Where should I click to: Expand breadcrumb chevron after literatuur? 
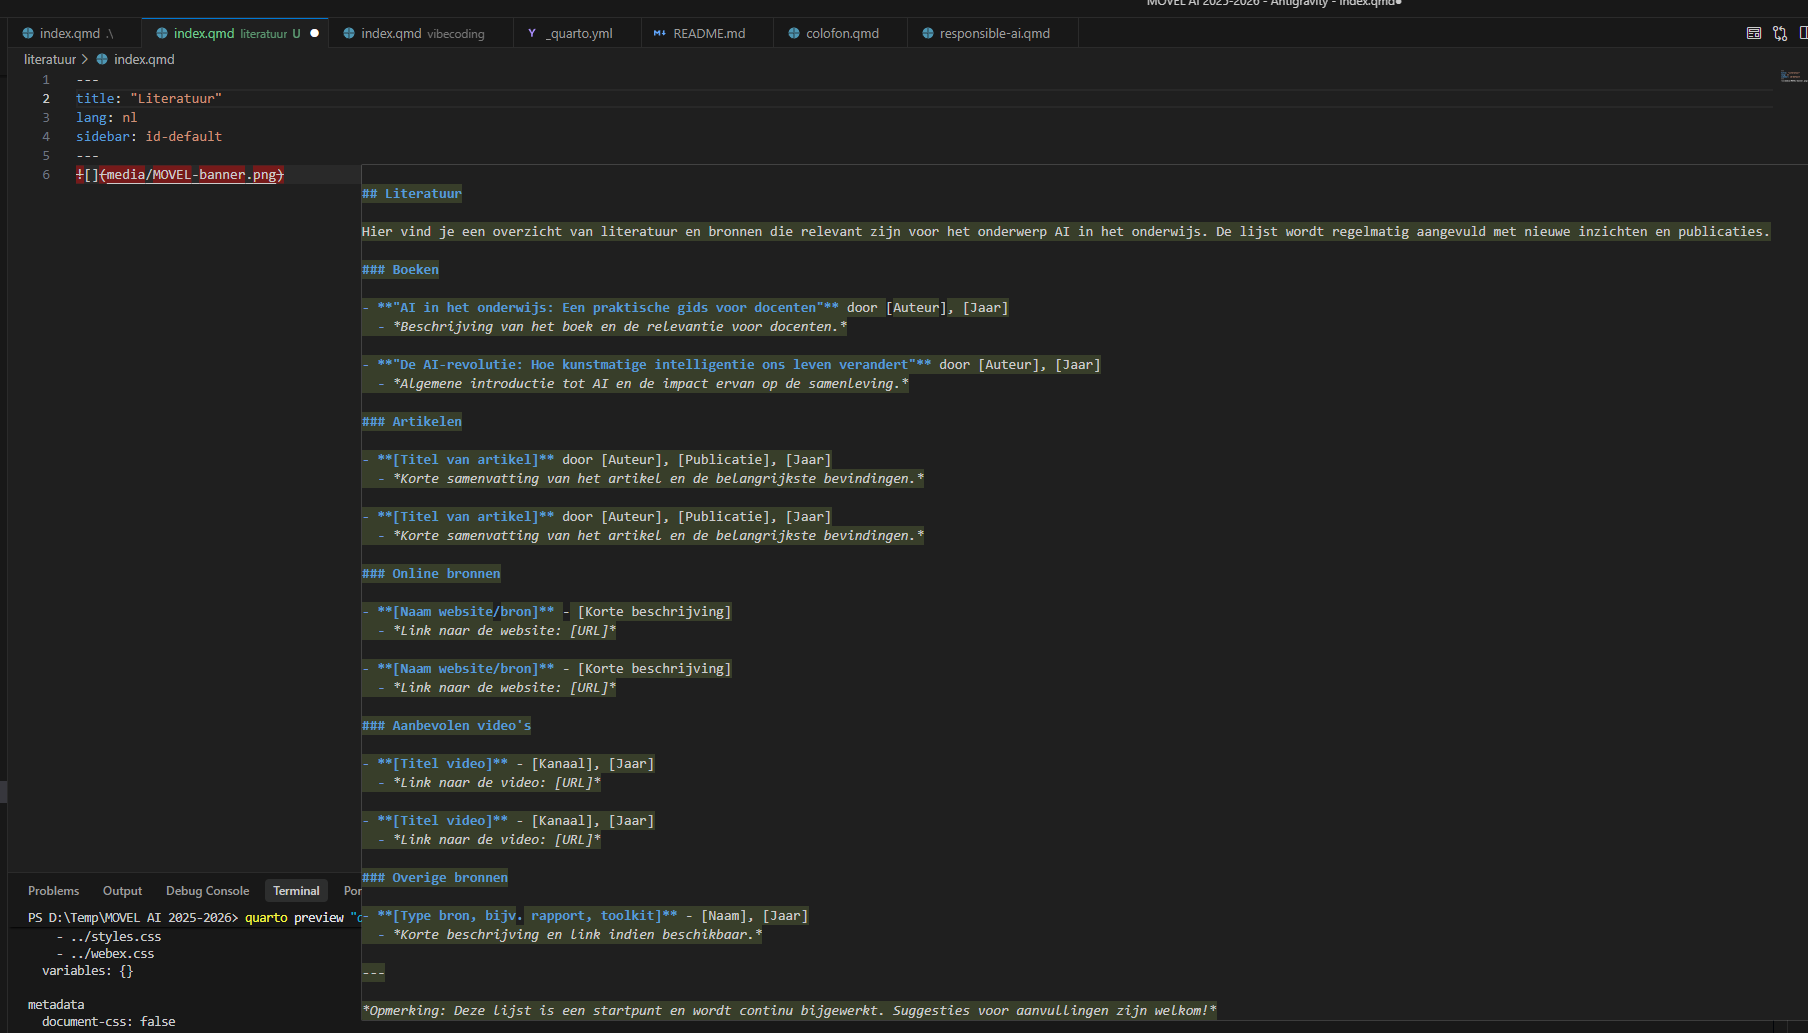coord(85,59)
